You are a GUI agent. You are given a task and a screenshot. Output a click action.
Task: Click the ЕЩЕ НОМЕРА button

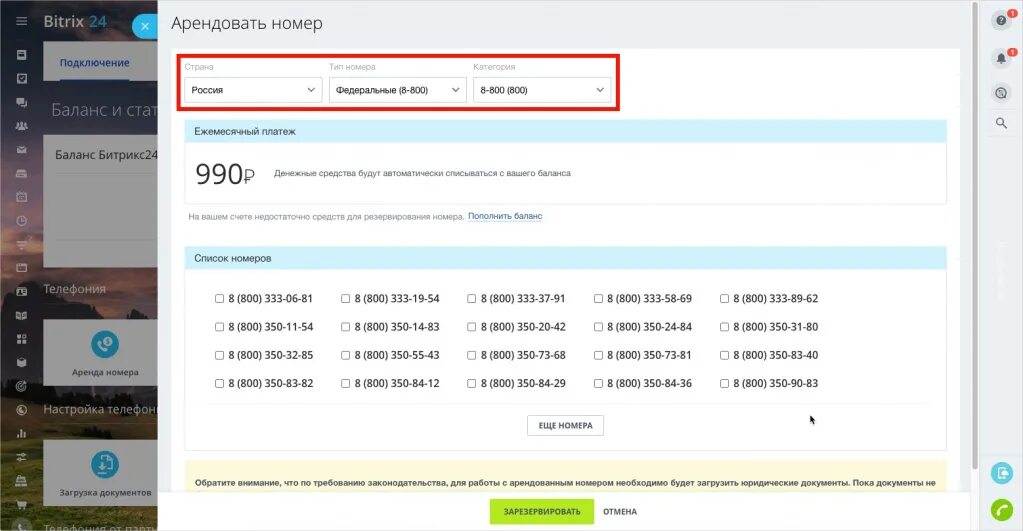(x=565, y=425)
